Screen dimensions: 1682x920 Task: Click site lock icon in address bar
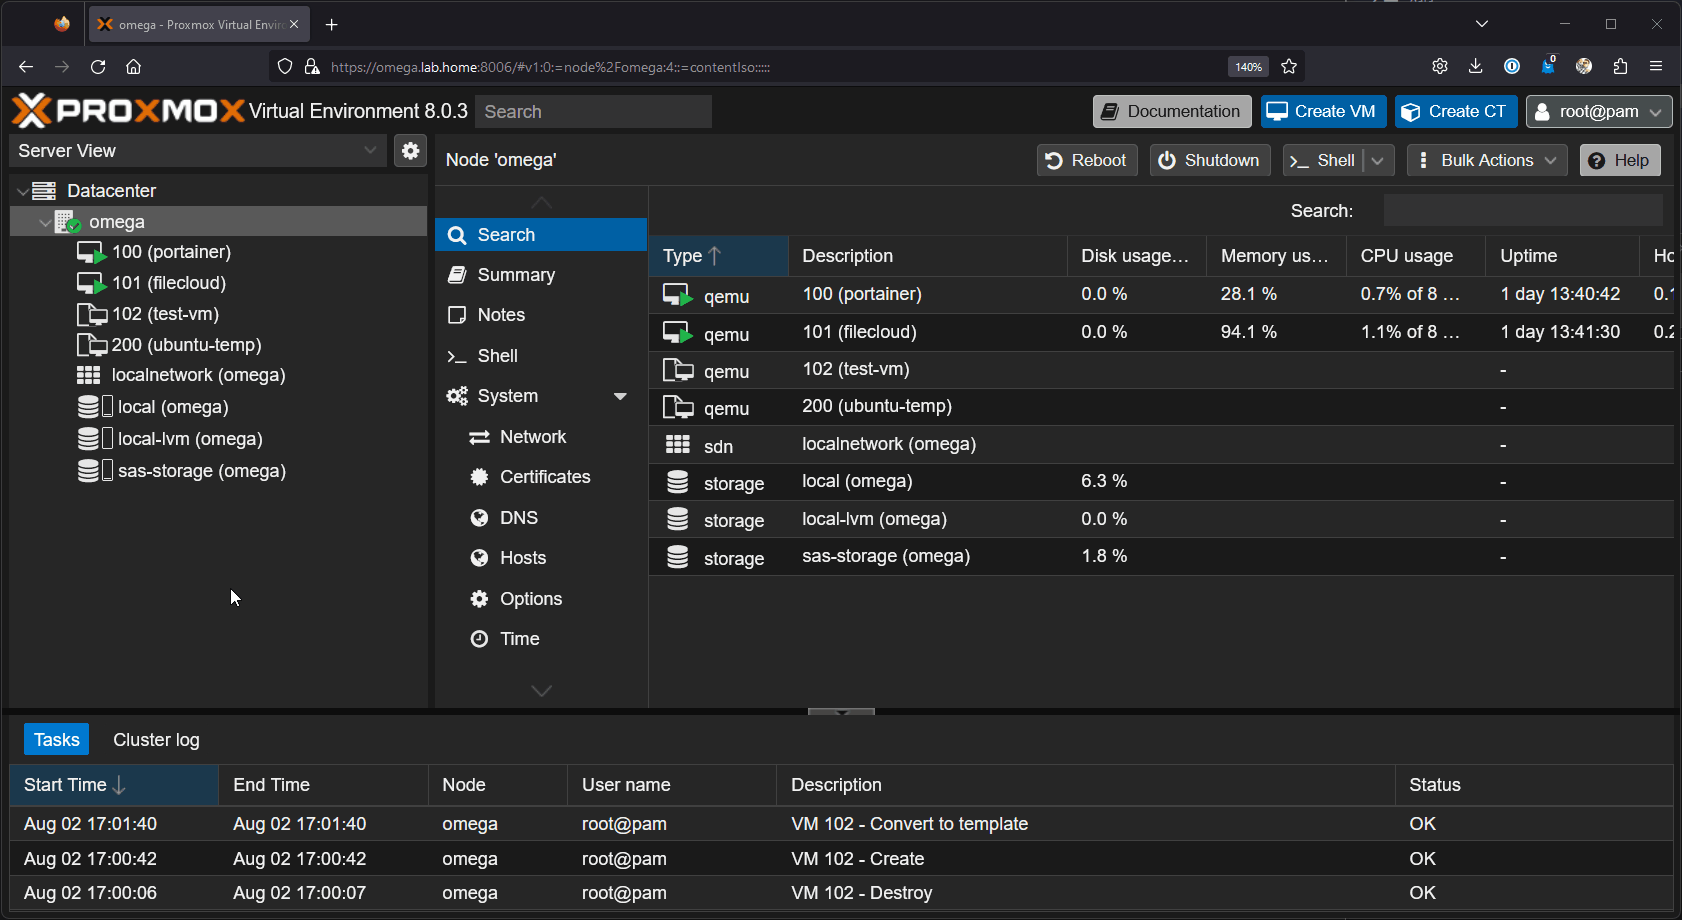312,67
